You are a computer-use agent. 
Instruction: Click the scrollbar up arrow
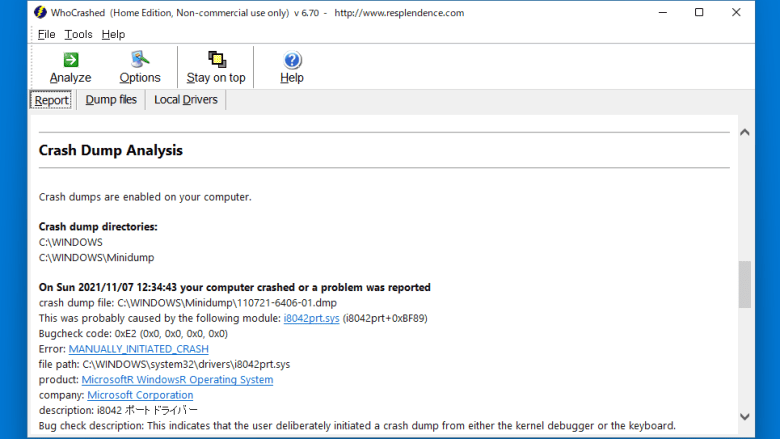(745, 132)
